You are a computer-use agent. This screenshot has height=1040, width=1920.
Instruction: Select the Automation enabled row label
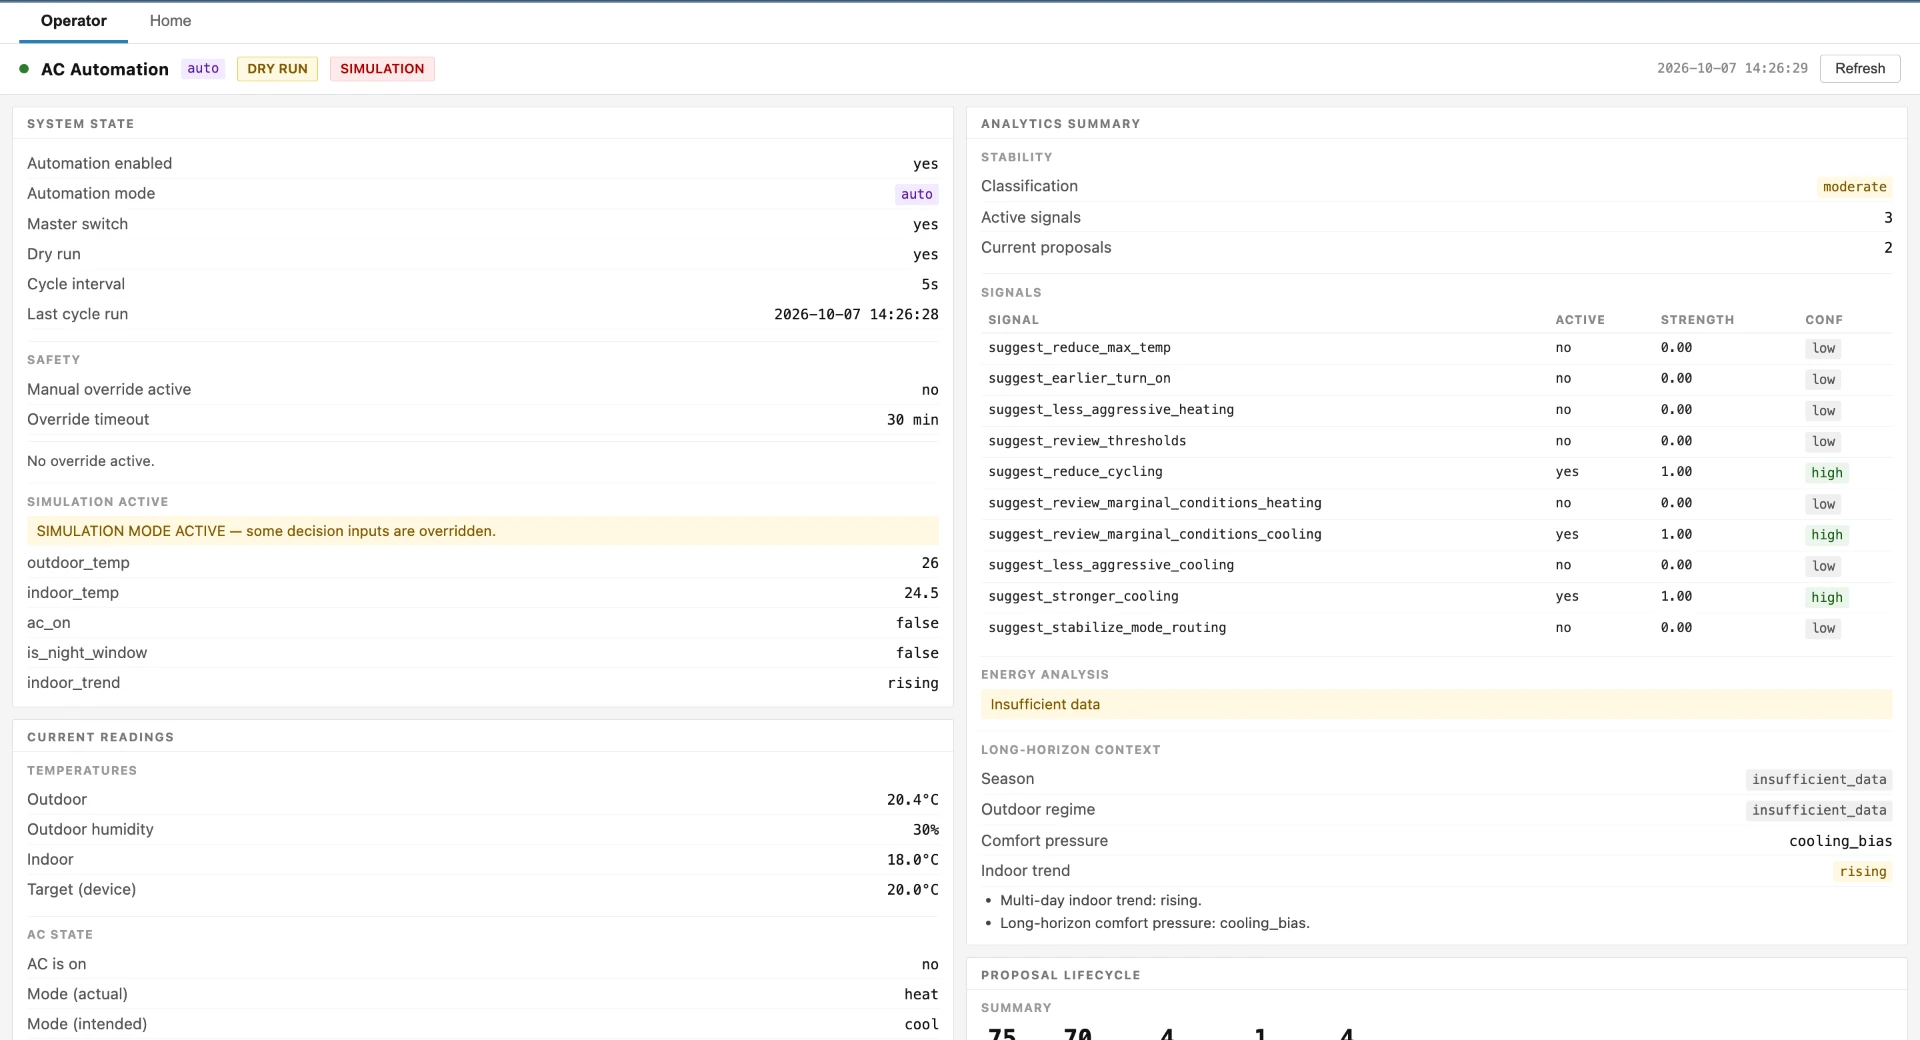click(99, 163)
